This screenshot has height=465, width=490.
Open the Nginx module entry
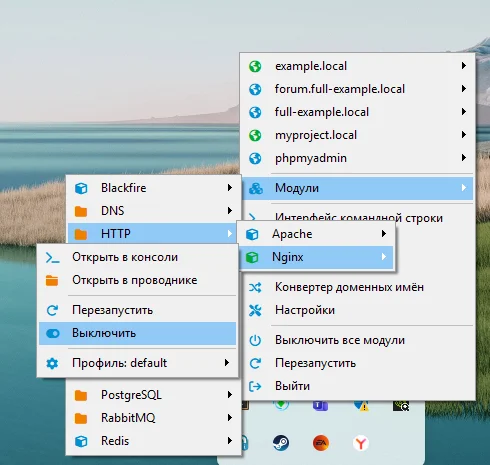tap(316, 257)
